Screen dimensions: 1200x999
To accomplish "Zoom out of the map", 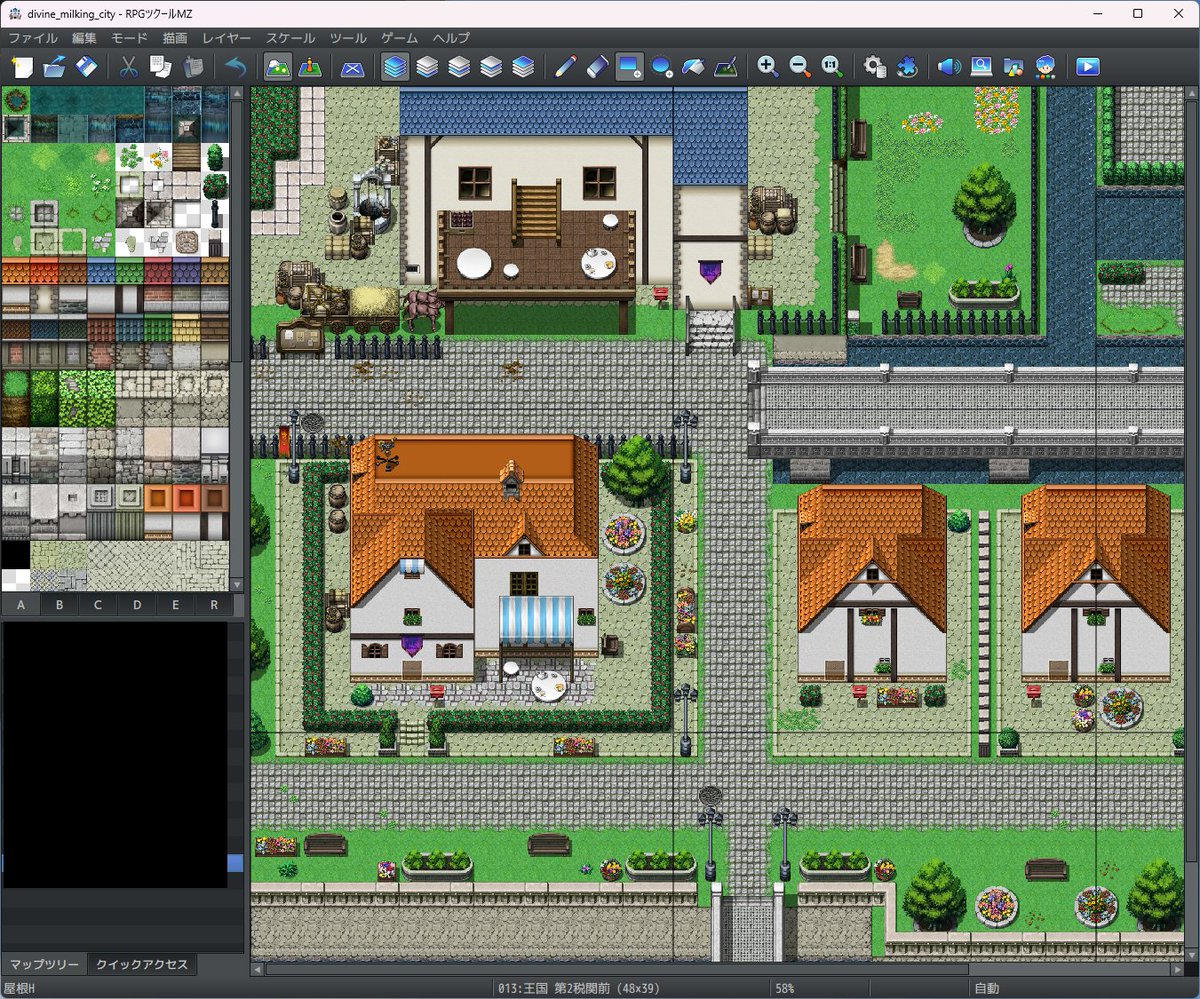I will click(800, 67).
